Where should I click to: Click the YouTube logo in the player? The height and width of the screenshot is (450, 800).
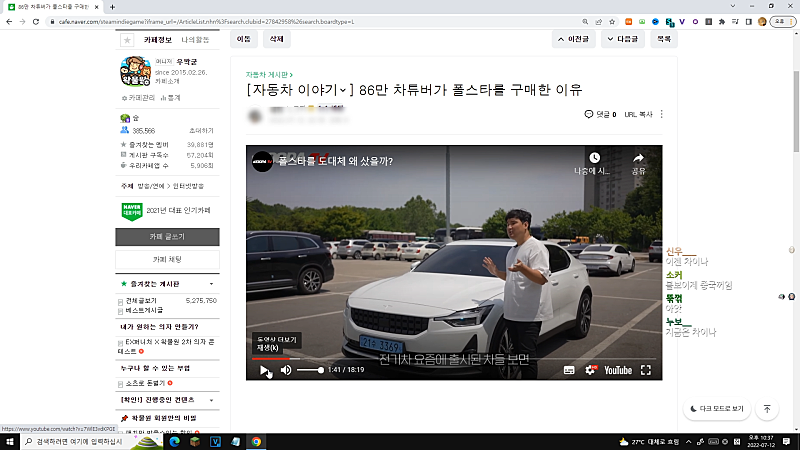[617, 370]
